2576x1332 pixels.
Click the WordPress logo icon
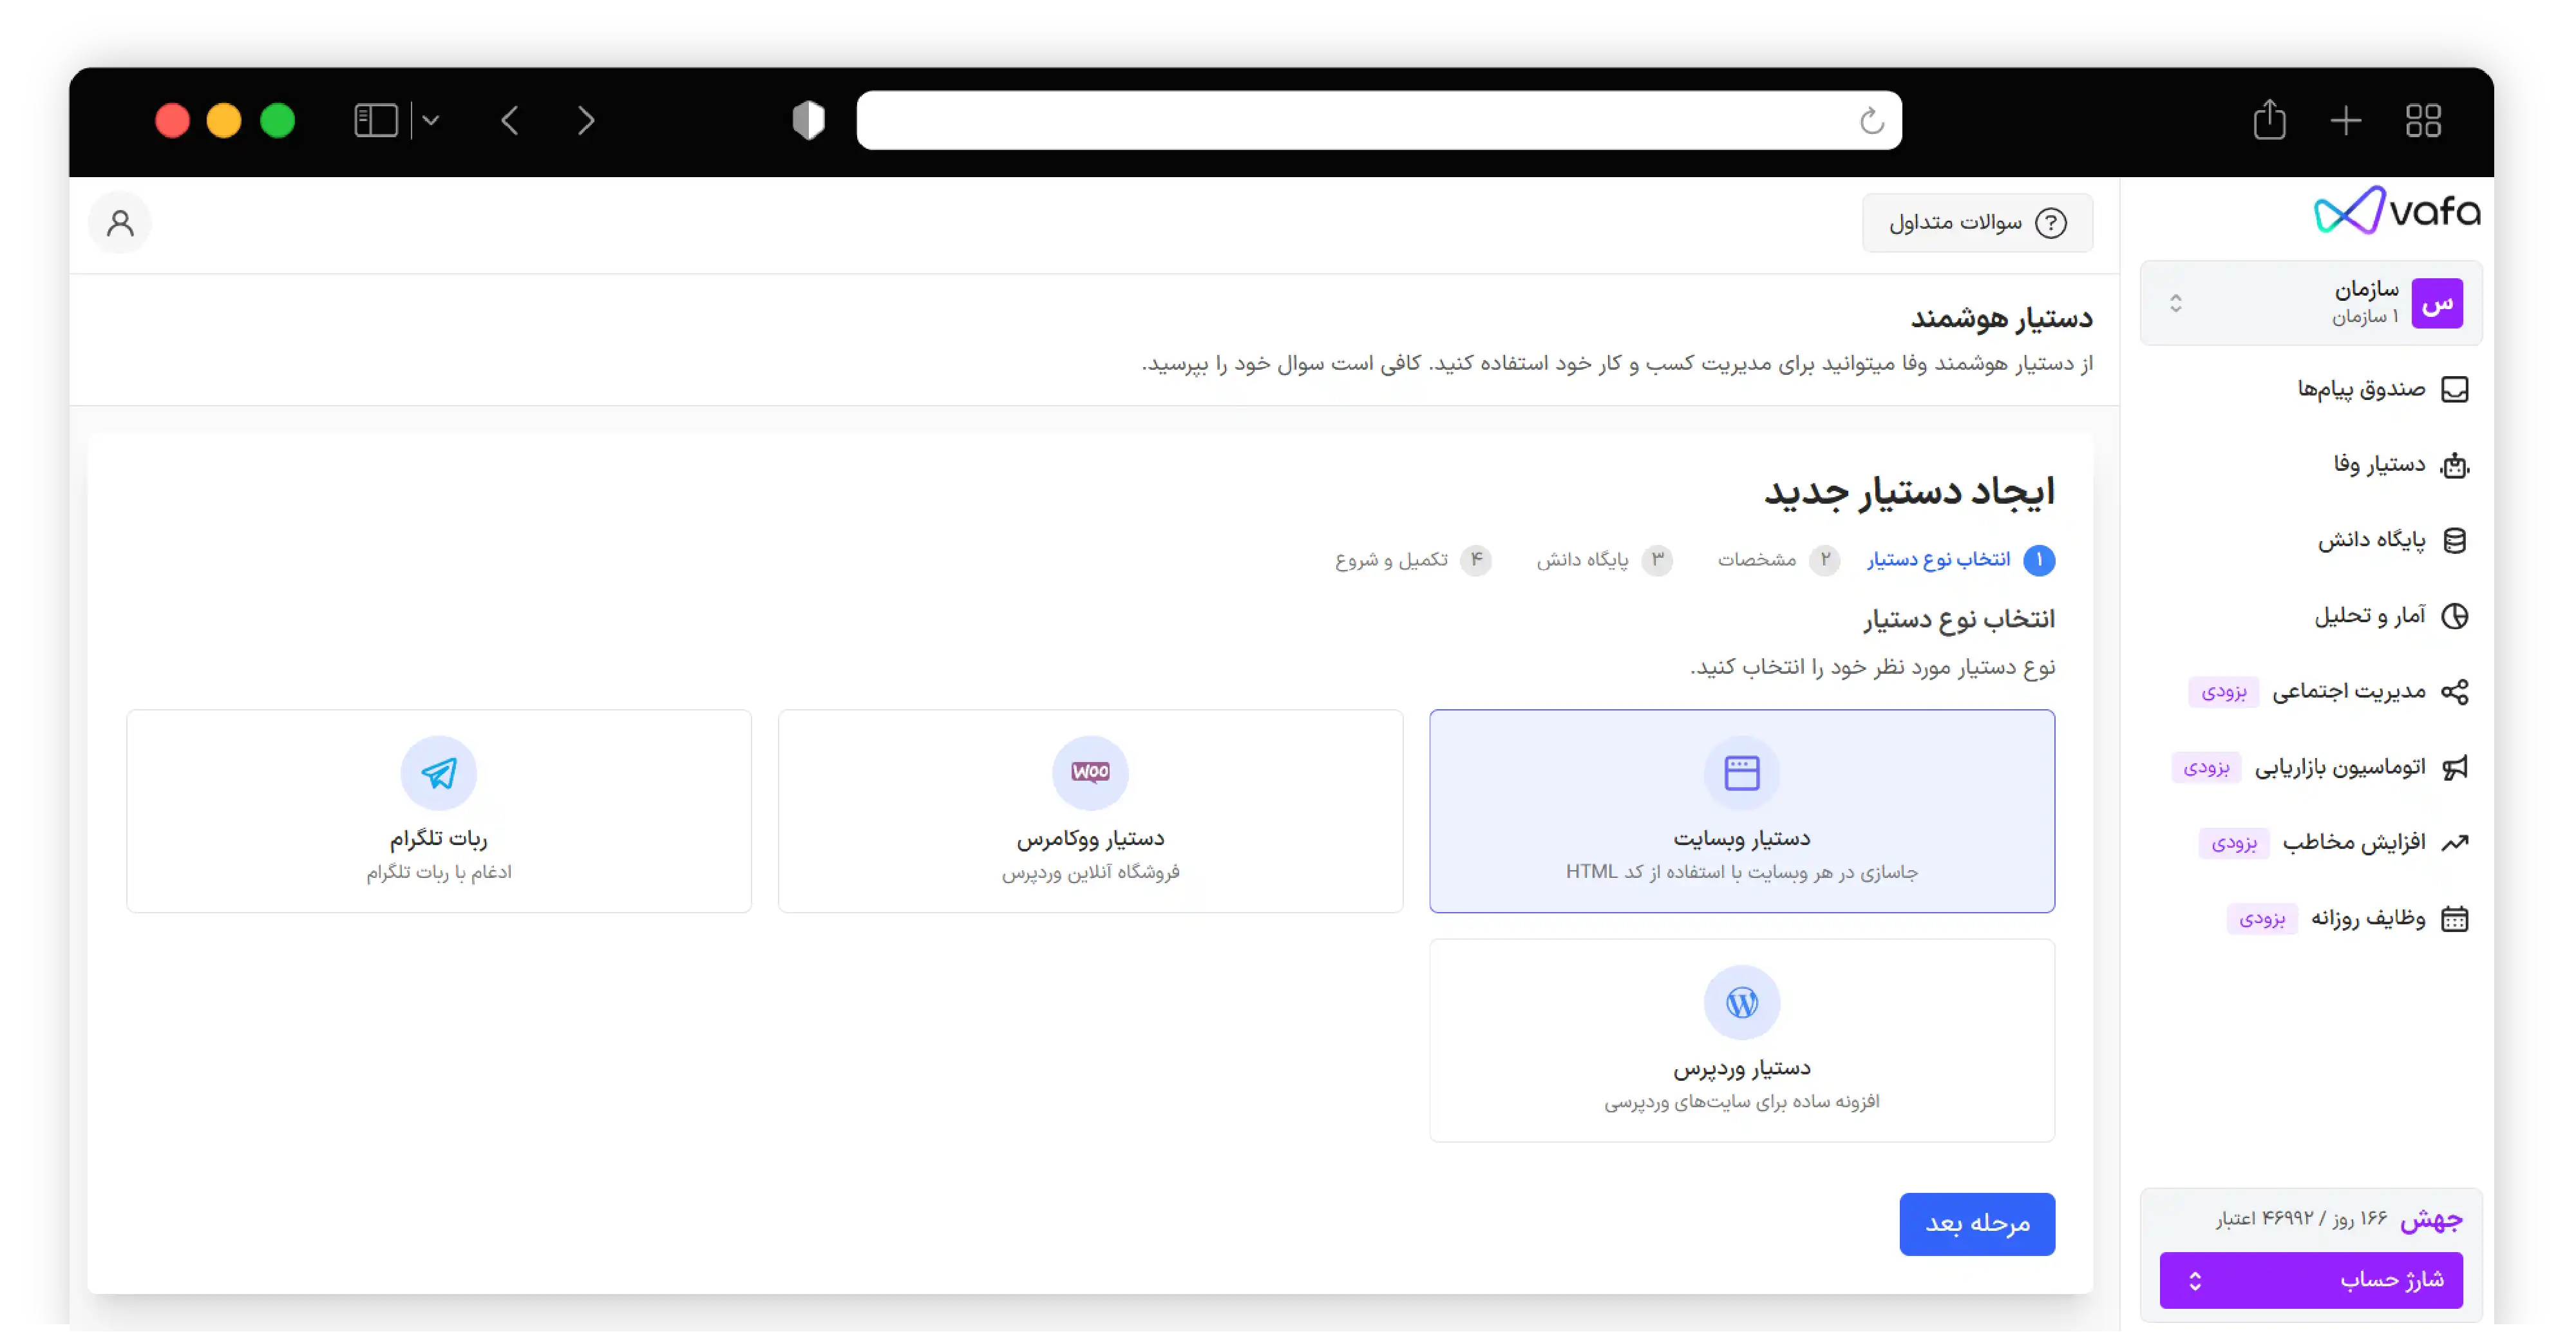(x=1742, y=1002)
